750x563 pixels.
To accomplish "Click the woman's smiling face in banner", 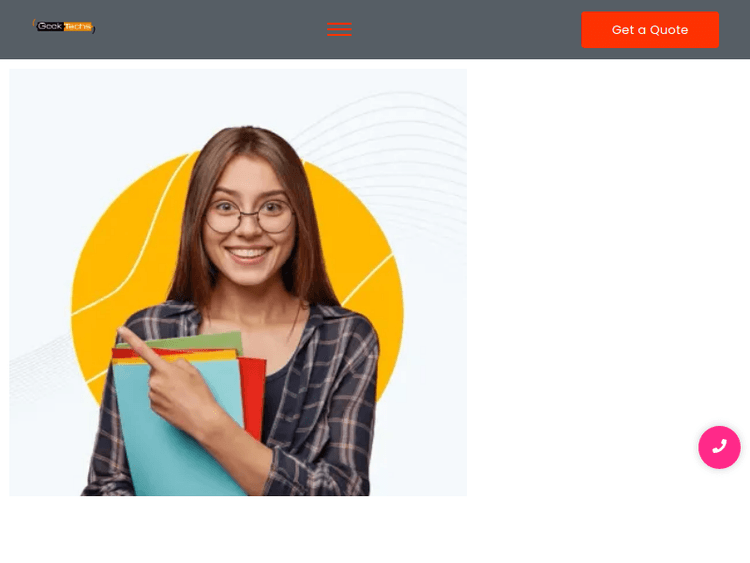I will 249,220.
